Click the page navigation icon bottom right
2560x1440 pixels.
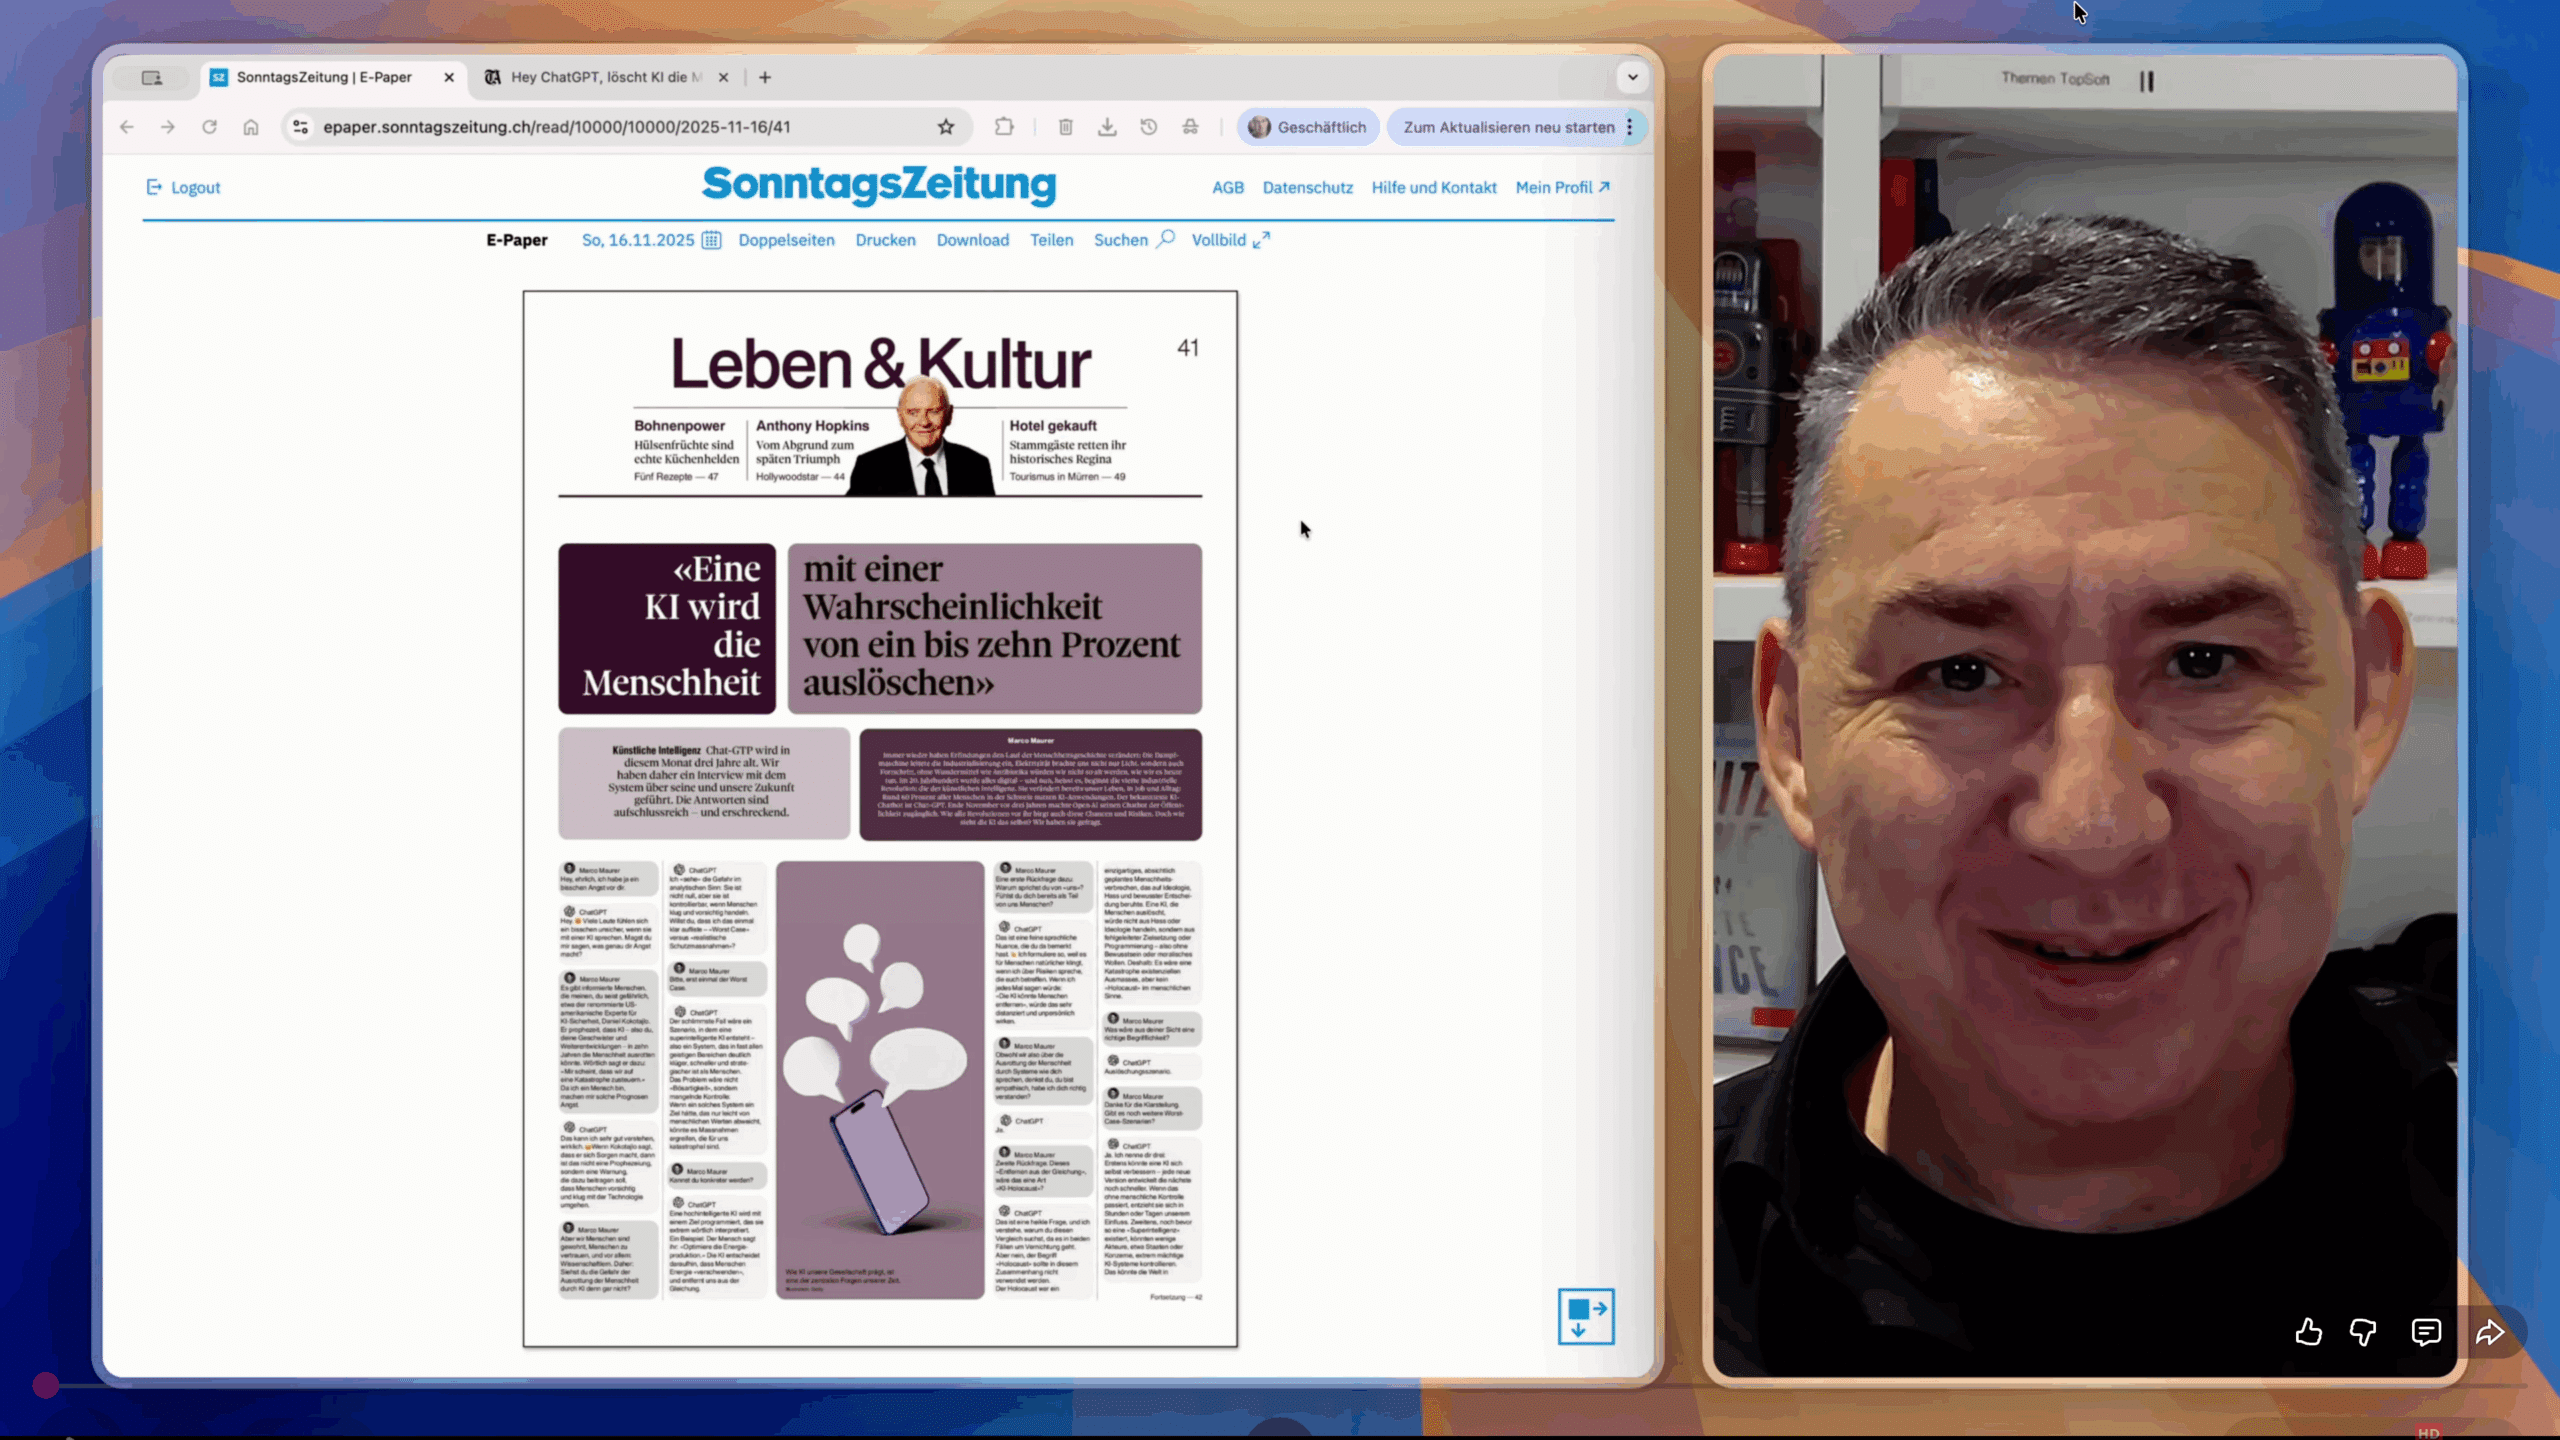point(1586,1317)
